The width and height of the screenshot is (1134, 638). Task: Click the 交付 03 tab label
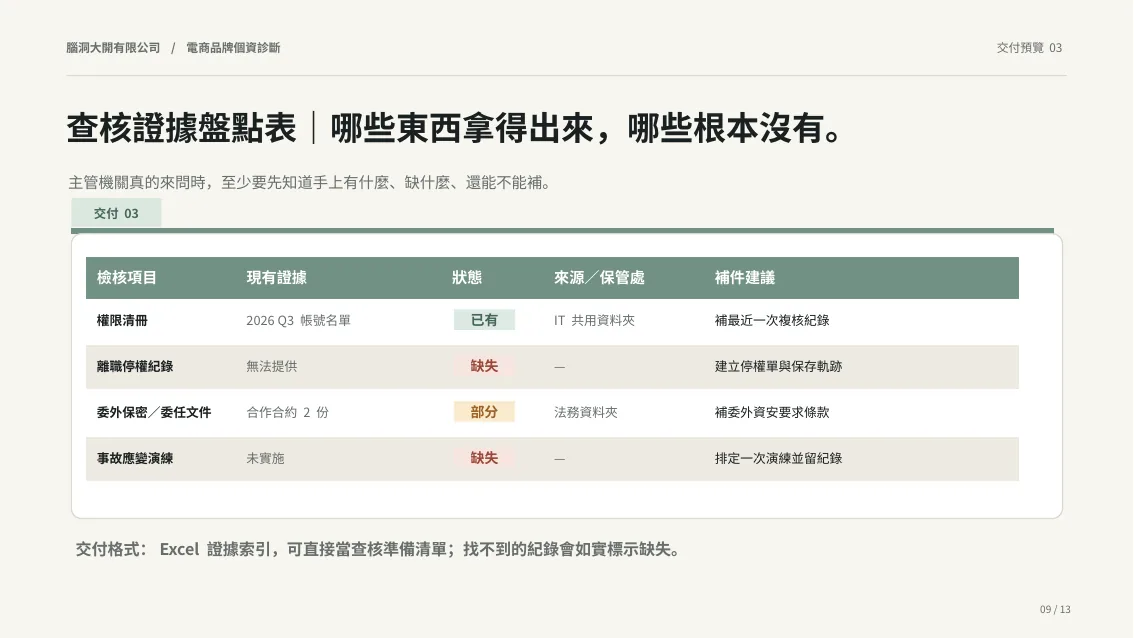point(116,213)
